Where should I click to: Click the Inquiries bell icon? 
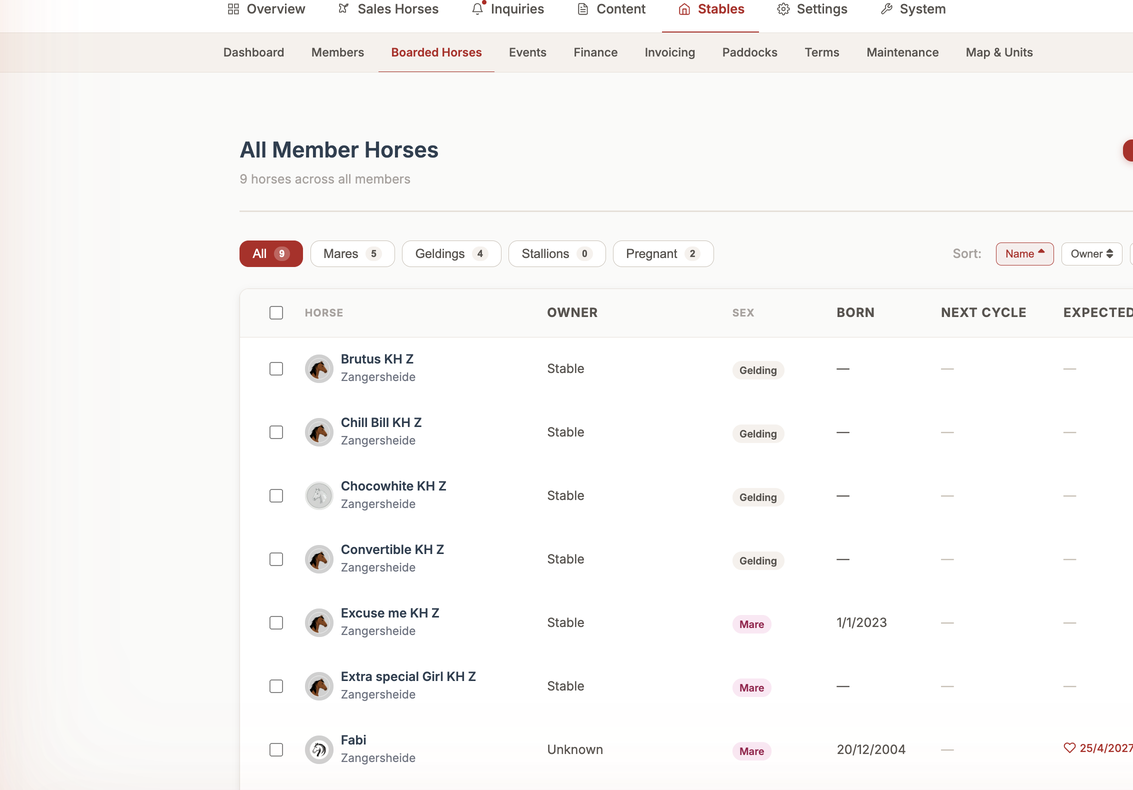click(478, 9)
